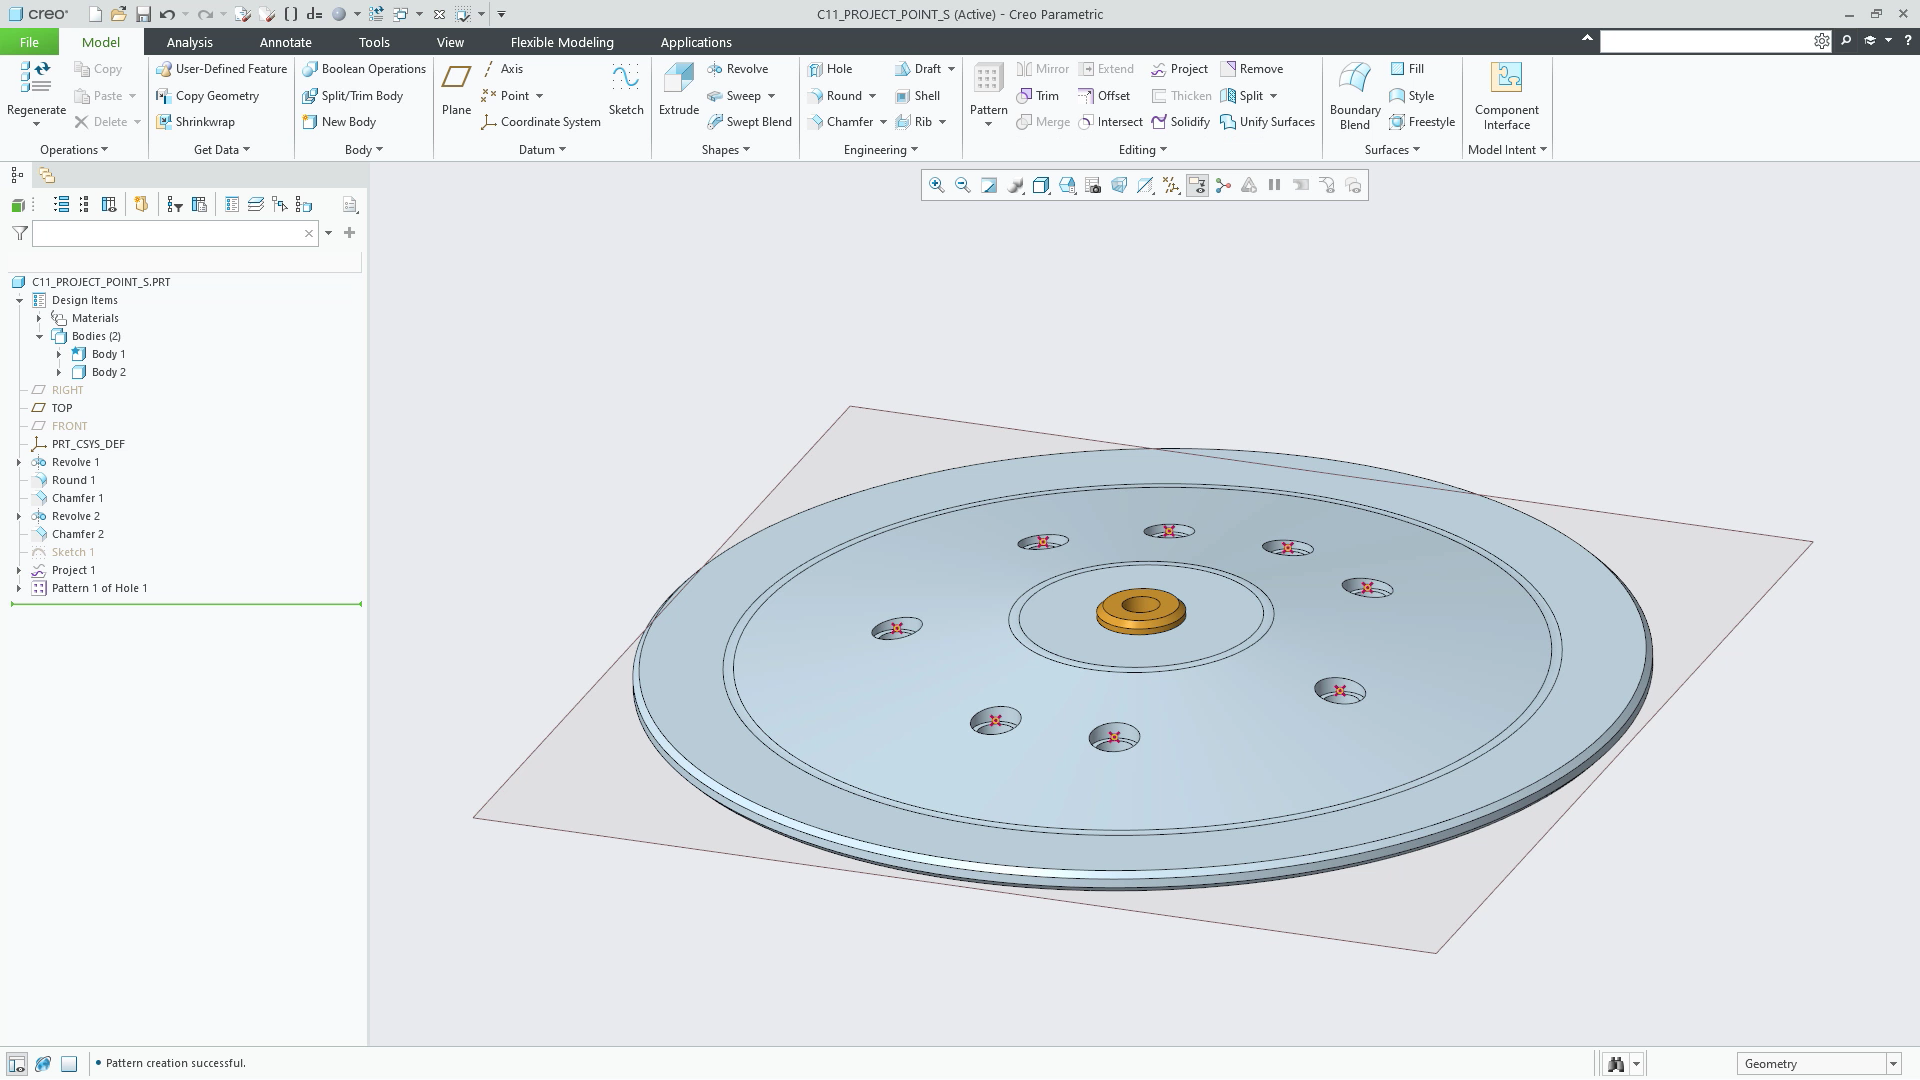Screen dimensions: 1920x1080
Task: Click the Solidify tool
Action: [1180, 122]
